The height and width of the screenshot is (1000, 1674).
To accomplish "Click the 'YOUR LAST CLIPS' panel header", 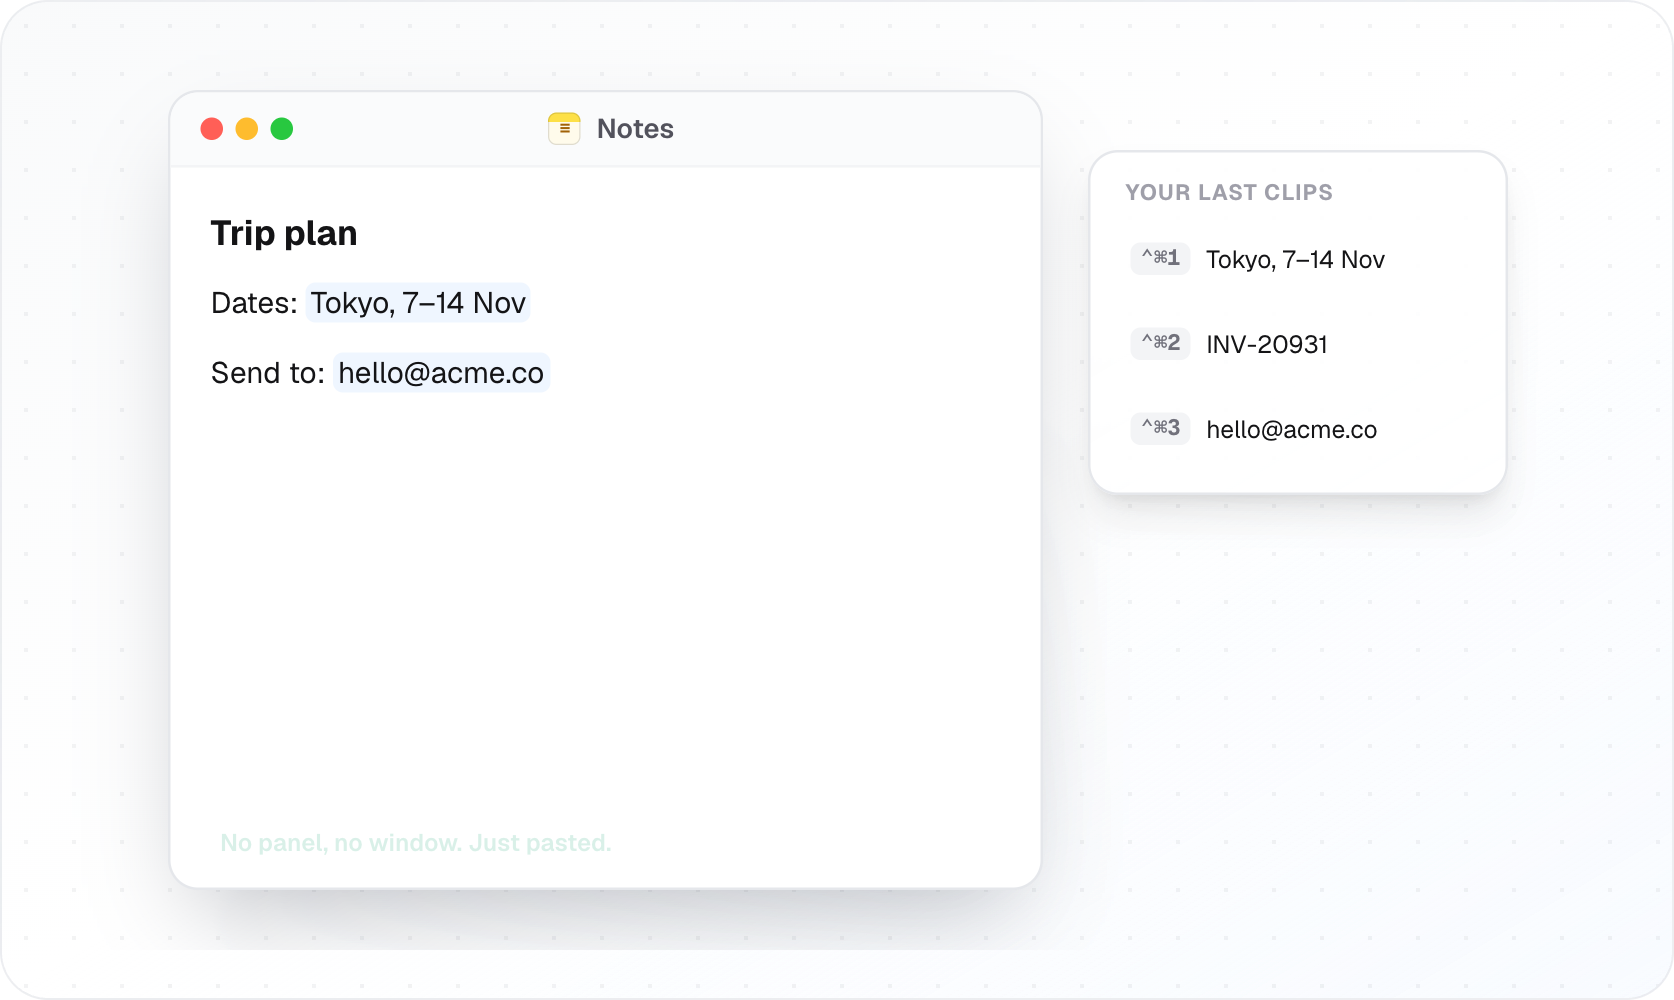I will coord(1229,193).
